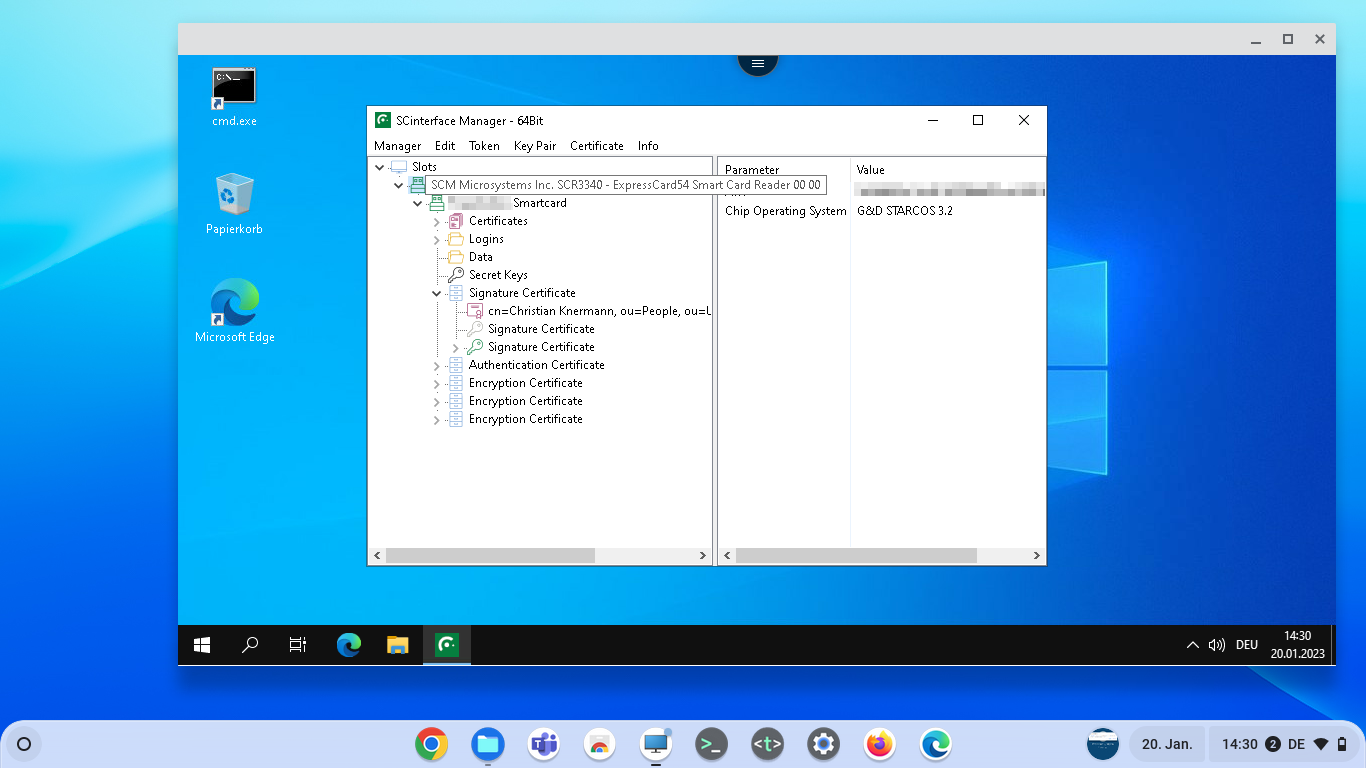Click the Certificates node icon

tap(456, 221)
